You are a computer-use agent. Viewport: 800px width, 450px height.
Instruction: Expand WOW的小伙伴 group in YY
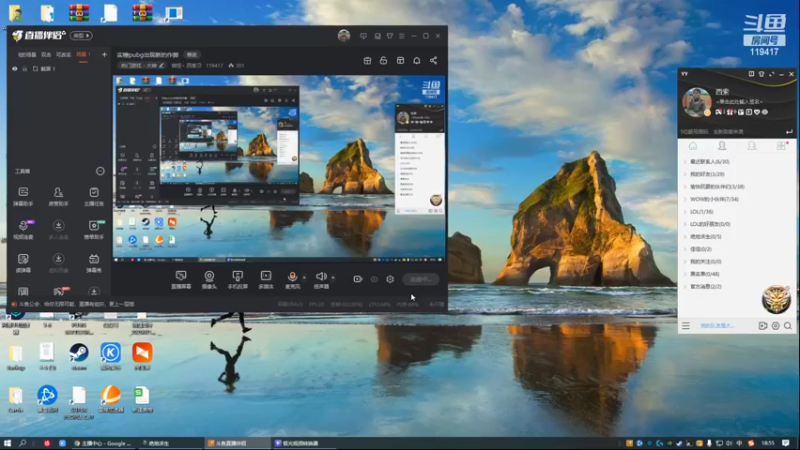[714, 199]
